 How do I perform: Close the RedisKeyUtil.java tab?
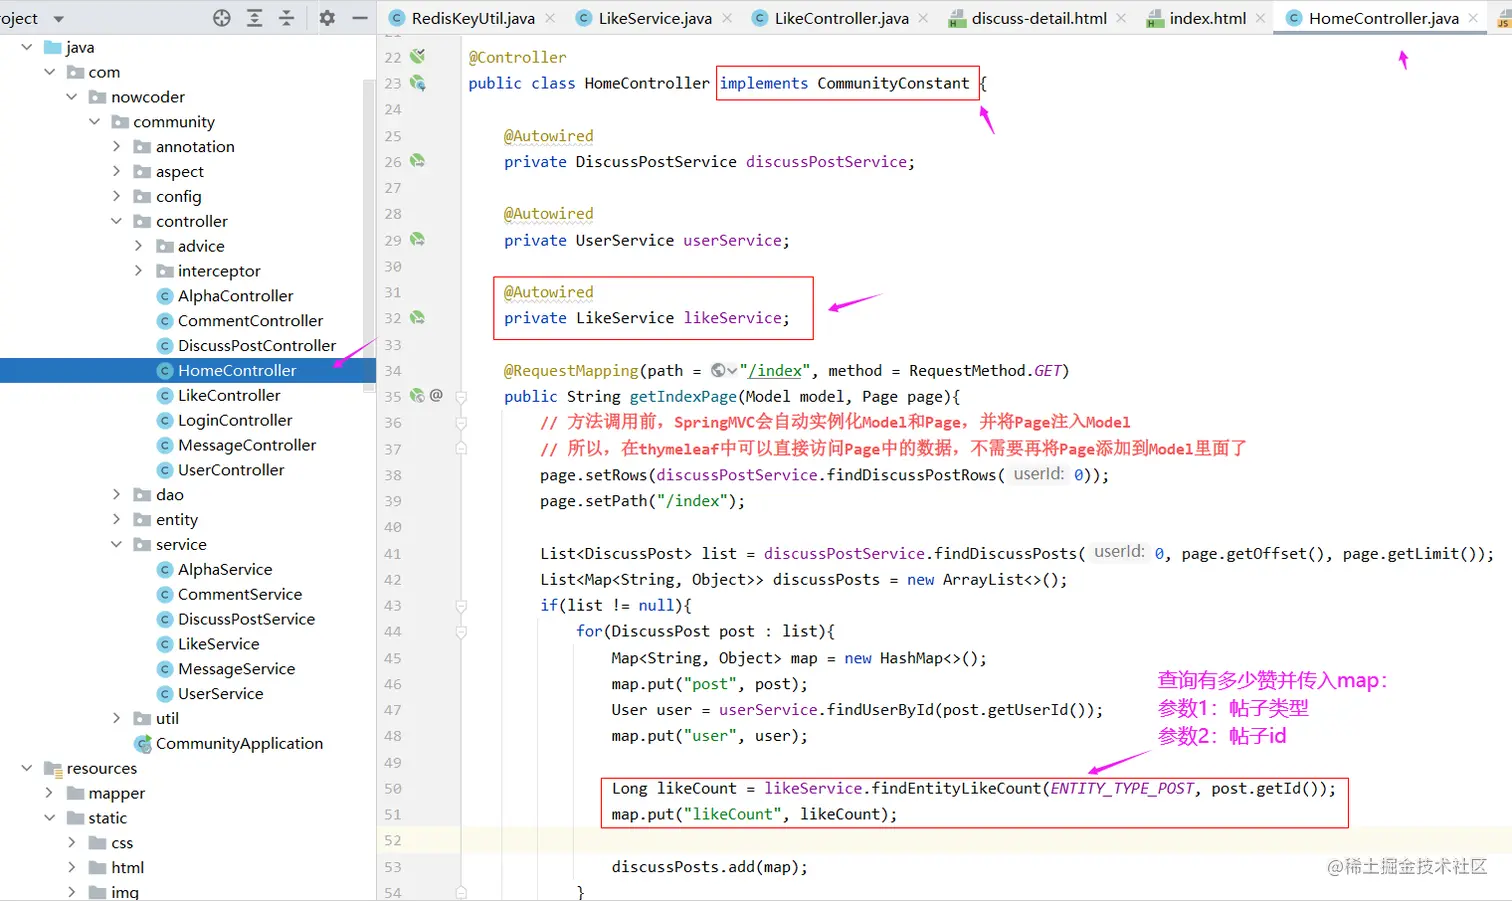pyautogui.click(x=550, y=18)
